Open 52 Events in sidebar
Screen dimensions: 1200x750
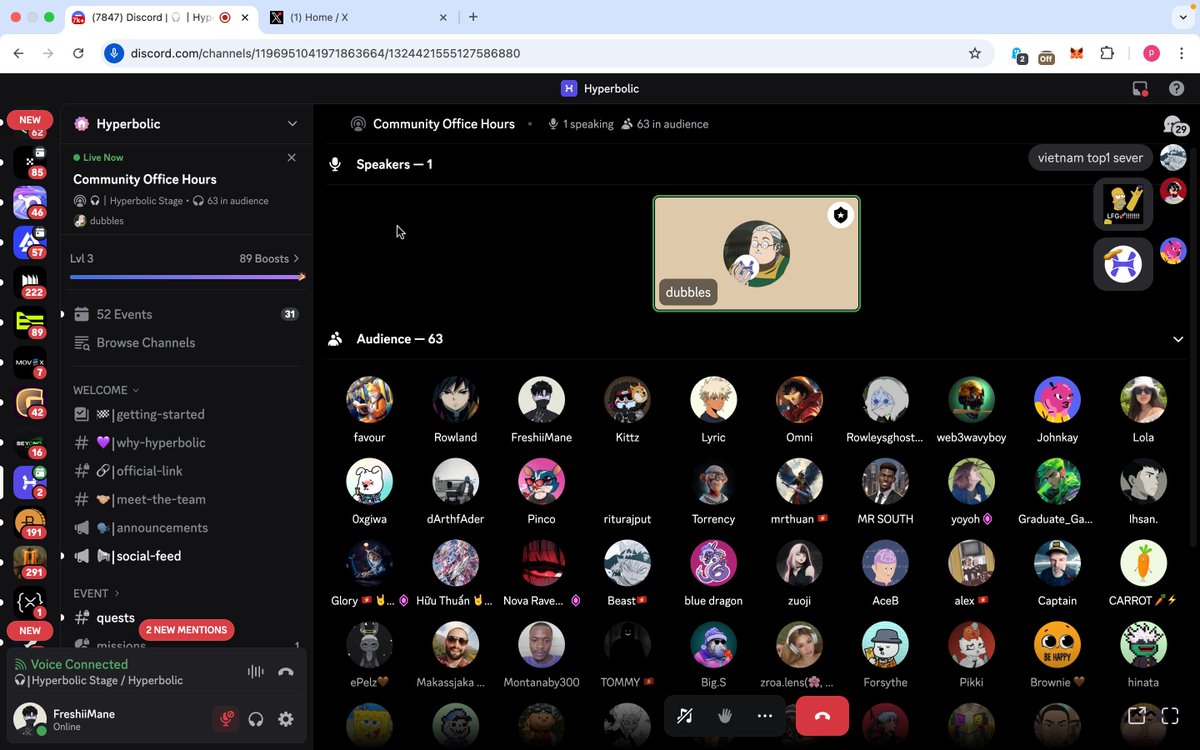click(186, 314)
